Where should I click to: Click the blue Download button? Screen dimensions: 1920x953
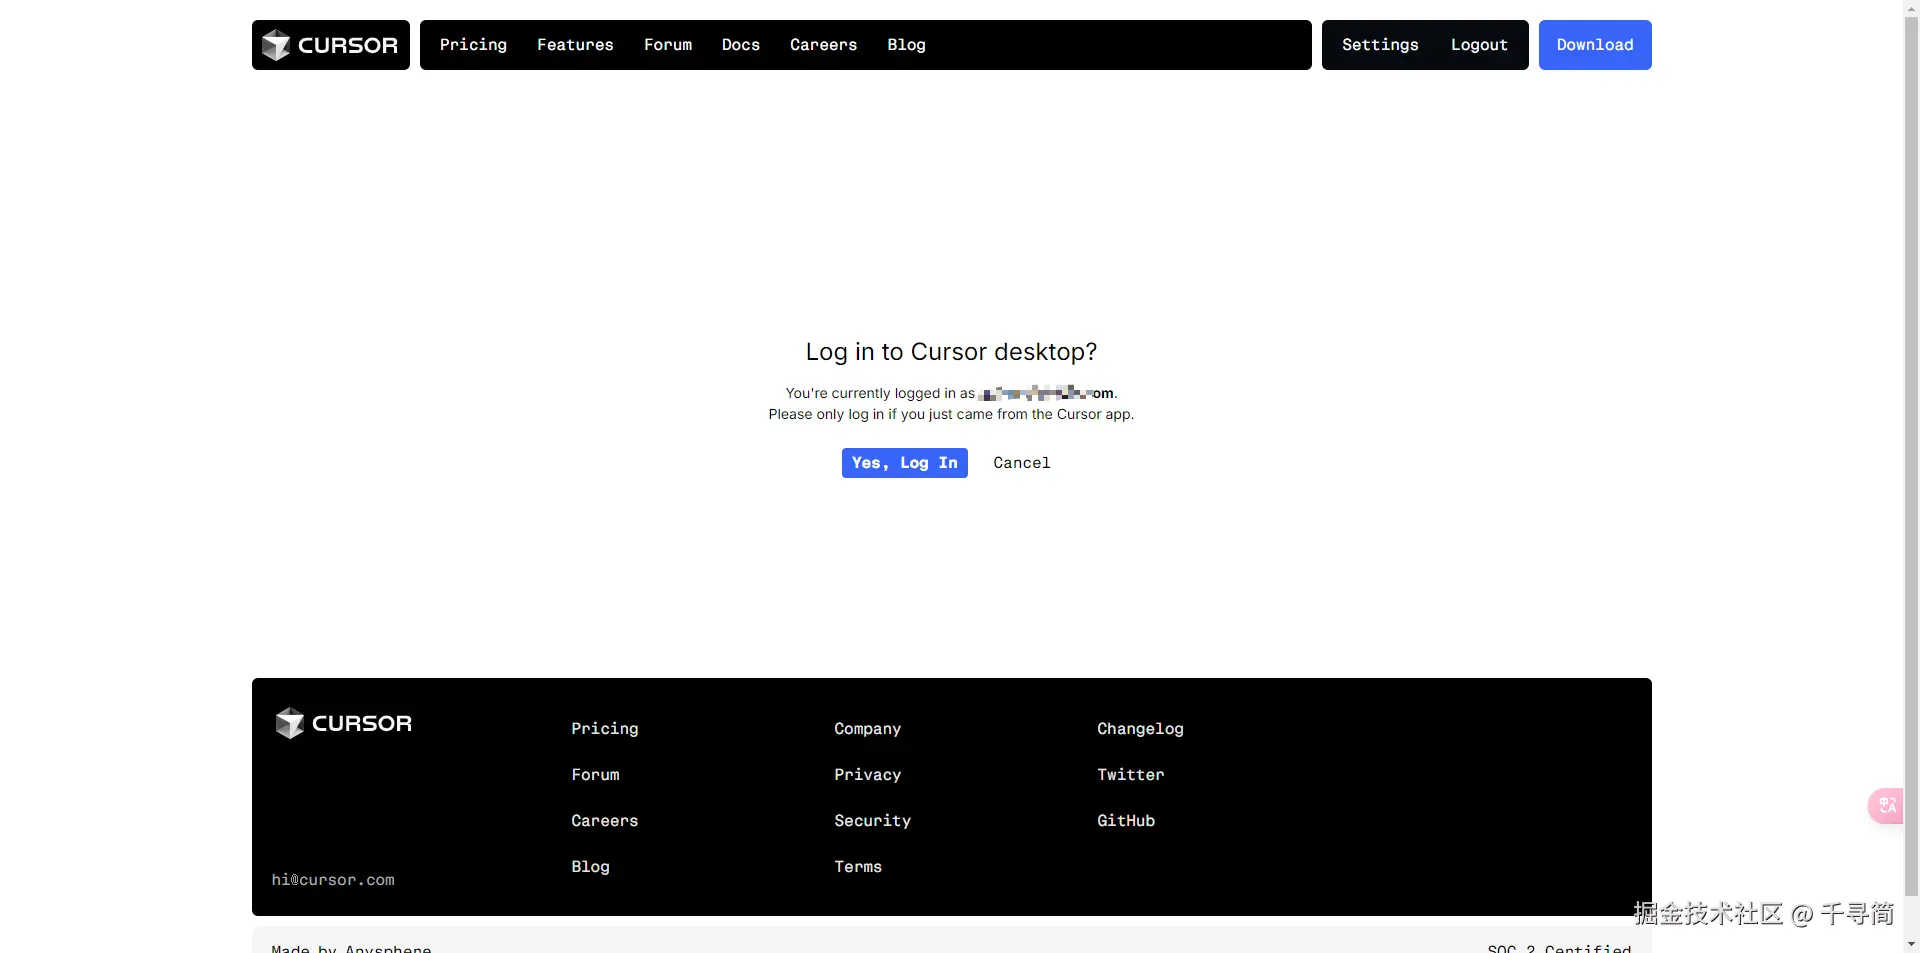(1595, 45)
